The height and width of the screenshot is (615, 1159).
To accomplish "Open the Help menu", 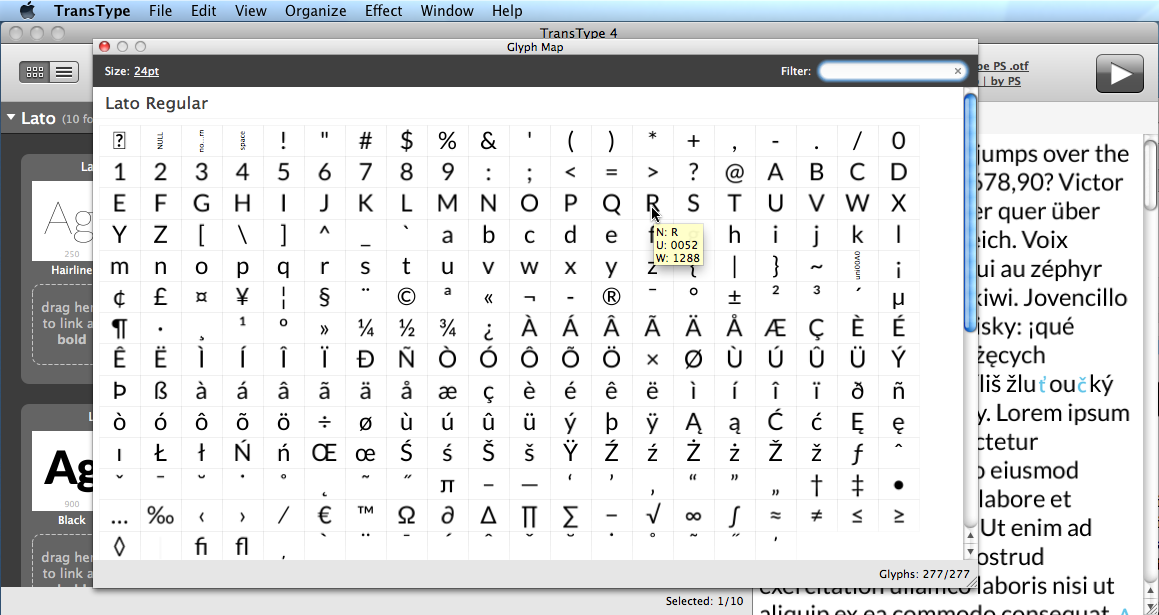I will coord(507,10).
